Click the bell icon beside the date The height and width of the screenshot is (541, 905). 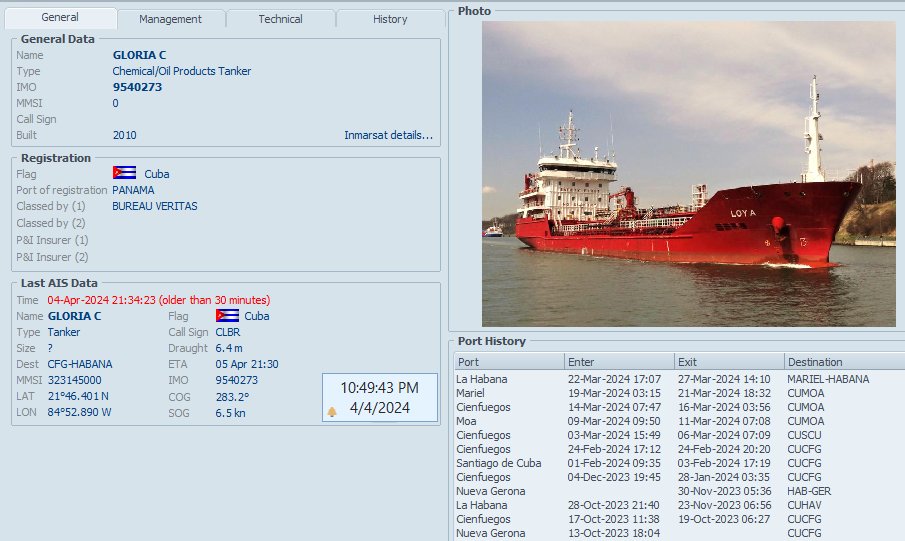[332, 412]
